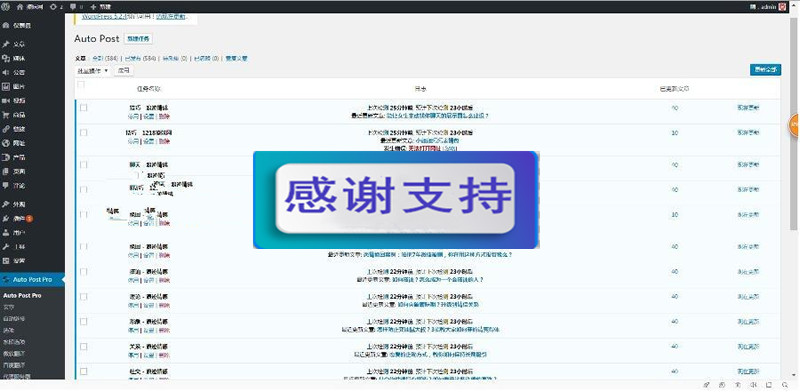
Task: Click the blue 更新全部 update-all button
Action: point(765,69)
